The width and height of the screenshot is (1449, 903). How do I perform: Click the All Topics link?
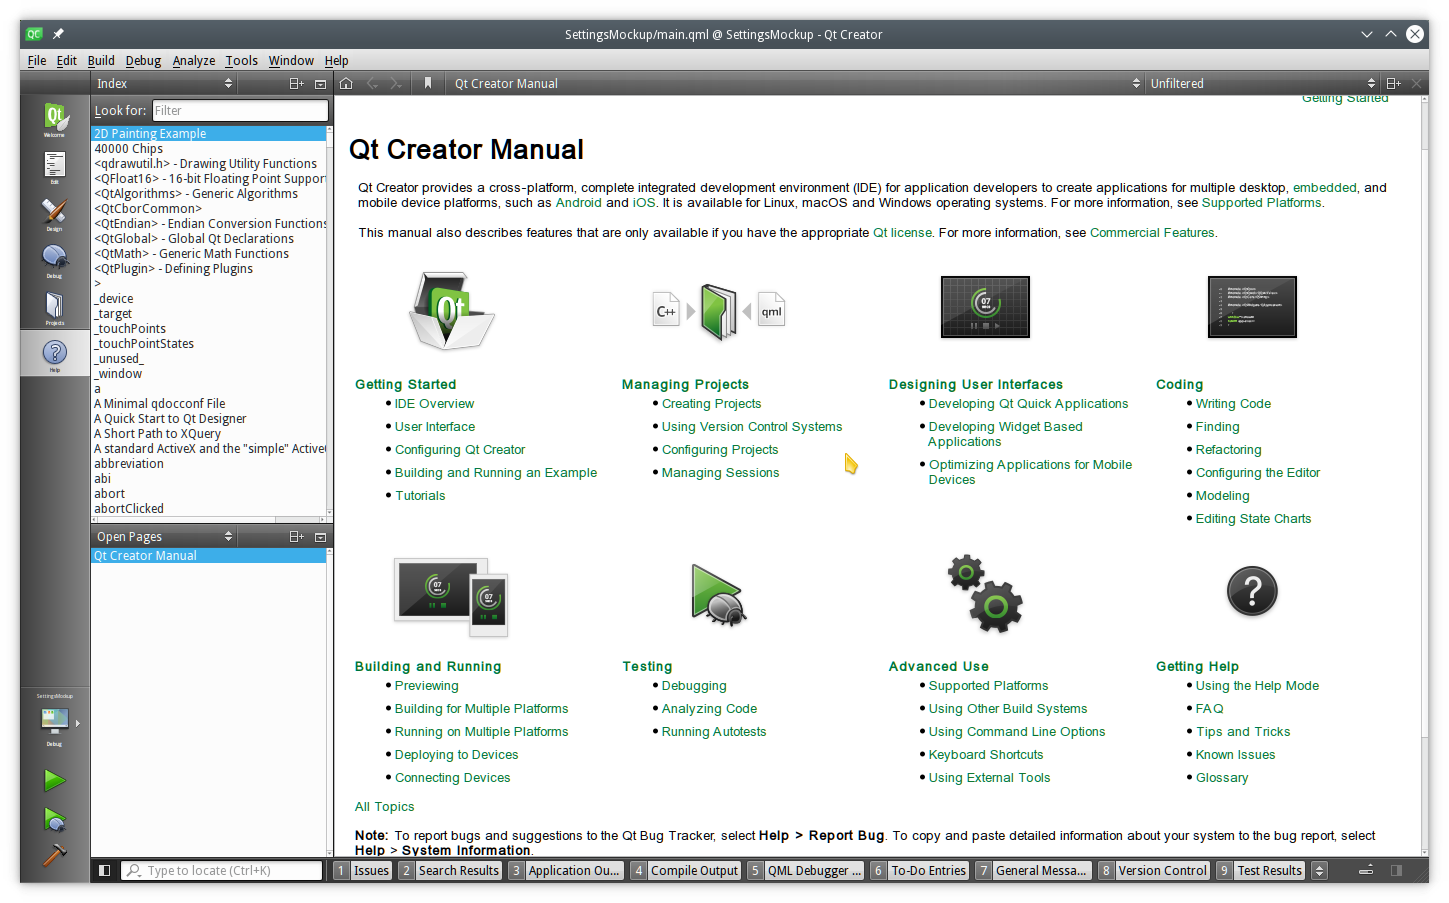pyautogui.click(x=384, y=807)
